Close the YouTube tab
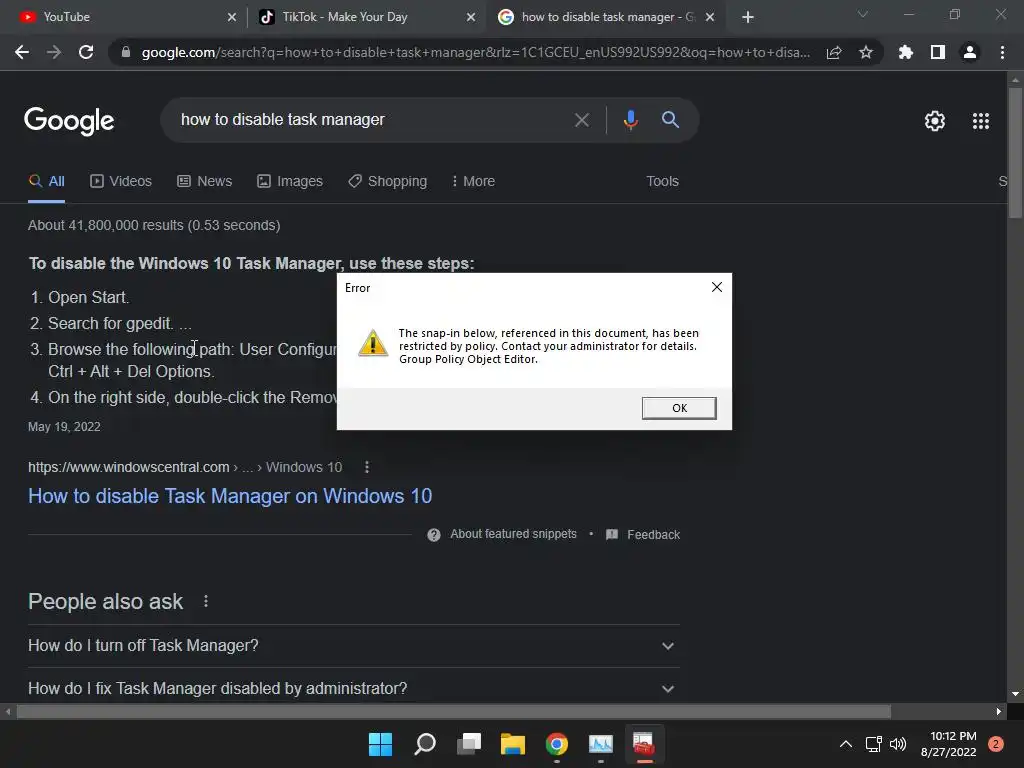 tap(232, 17)
